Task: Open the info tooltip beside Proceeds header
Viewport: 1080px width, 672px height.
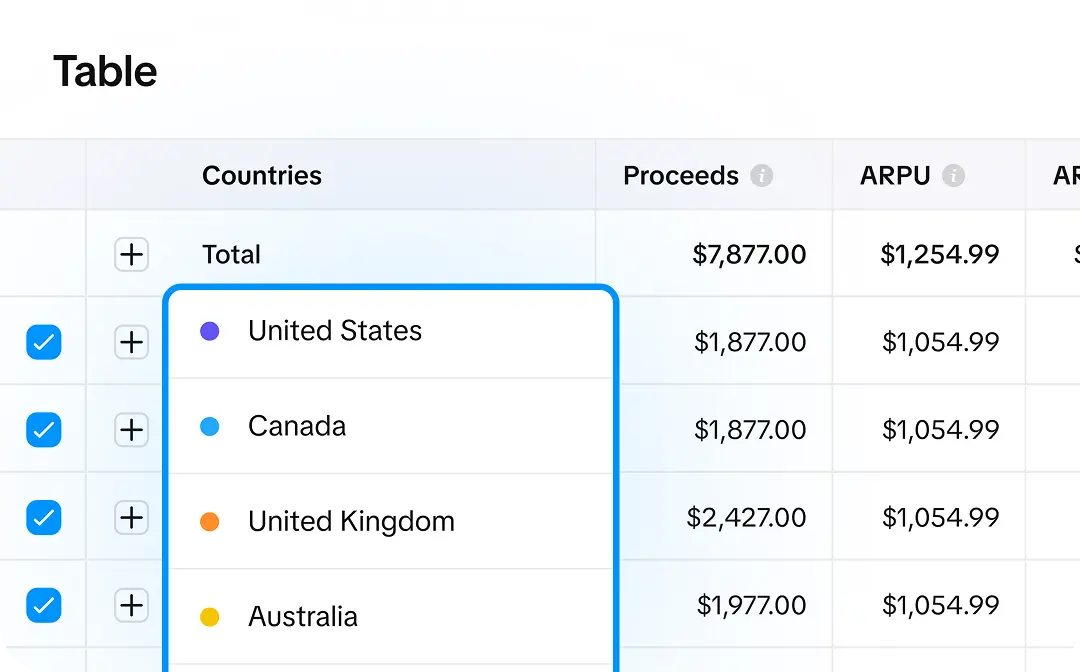Action: coord(763,175)
